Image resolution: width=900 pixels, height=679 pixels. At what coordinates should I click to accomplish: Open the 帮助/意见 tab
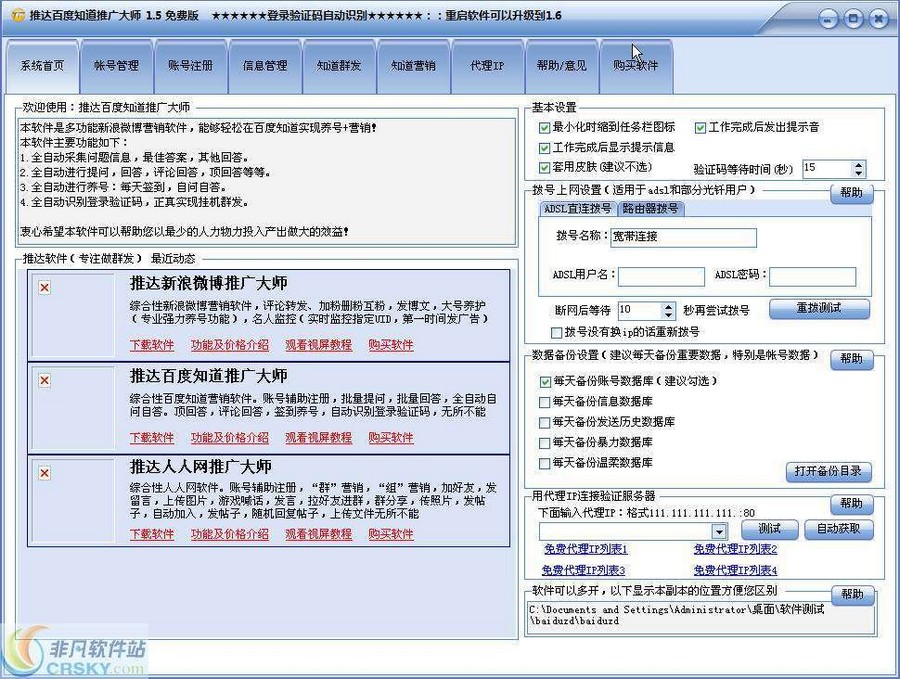[x=561, y=66]
